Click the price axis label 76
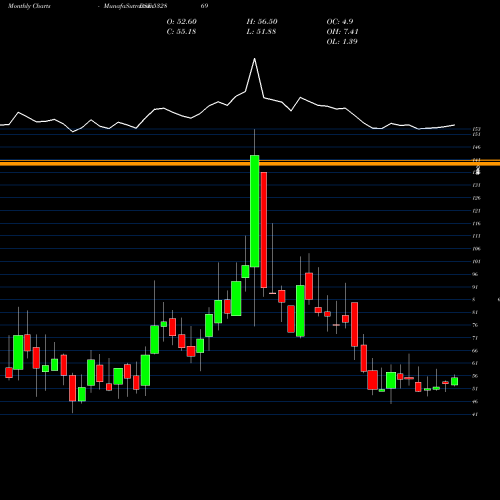The height and width of the screenshot is (500, 500). coord(476,325)
